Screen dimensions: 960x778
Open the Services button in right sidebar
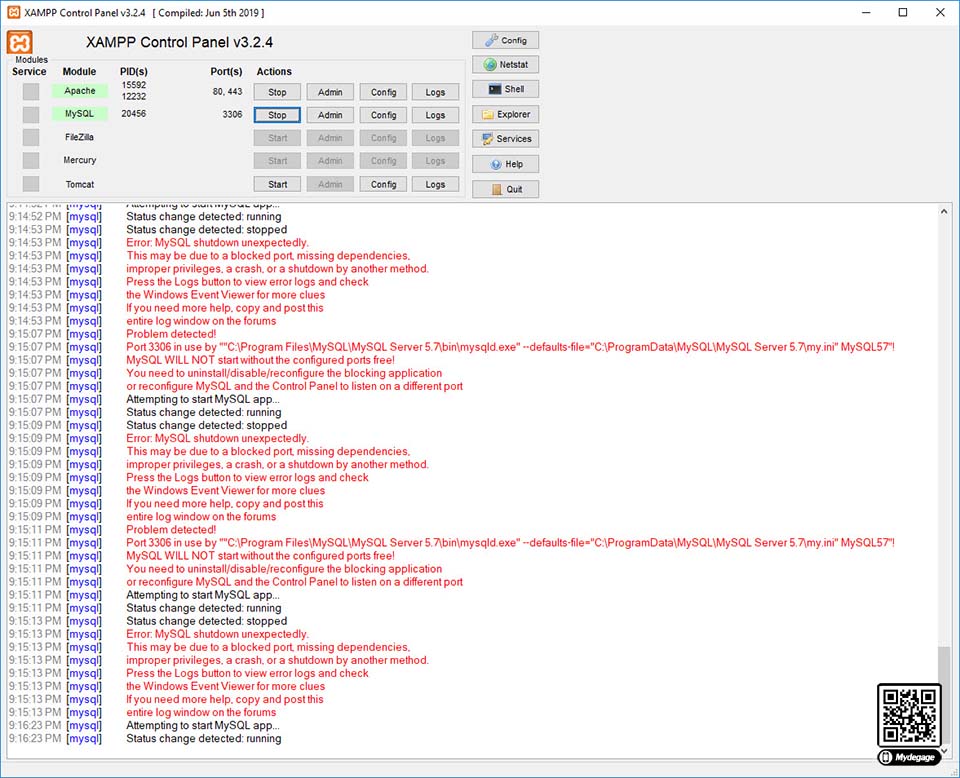click(505, 139)
